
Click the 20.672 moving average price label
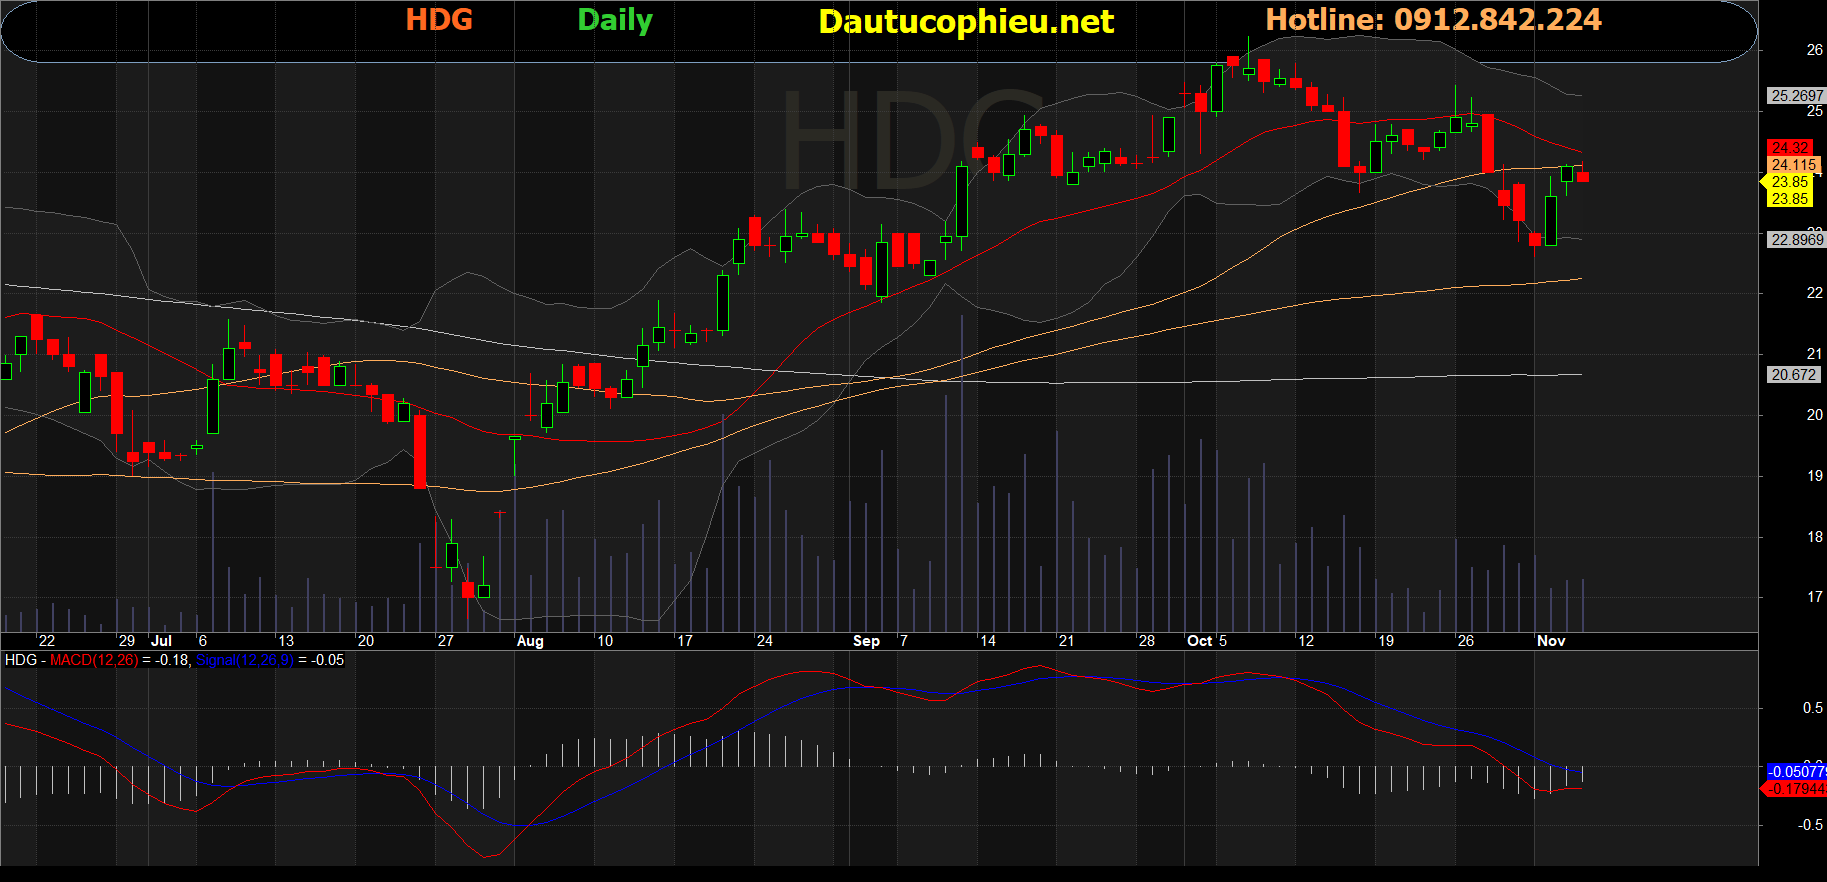(x=1793, y=375)
